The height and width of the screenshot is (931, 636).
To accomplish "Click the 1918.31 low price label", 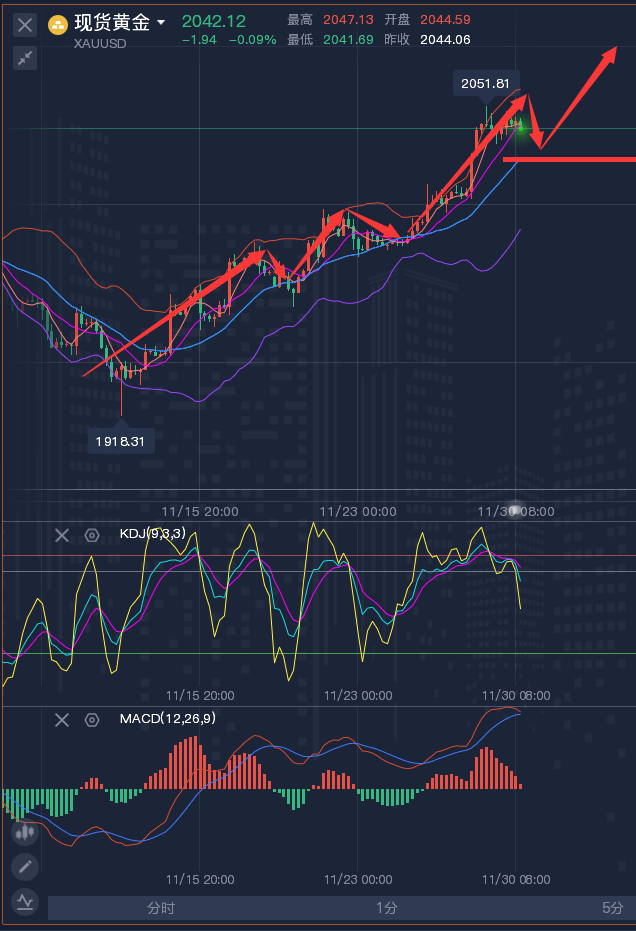I will point(120,440).
